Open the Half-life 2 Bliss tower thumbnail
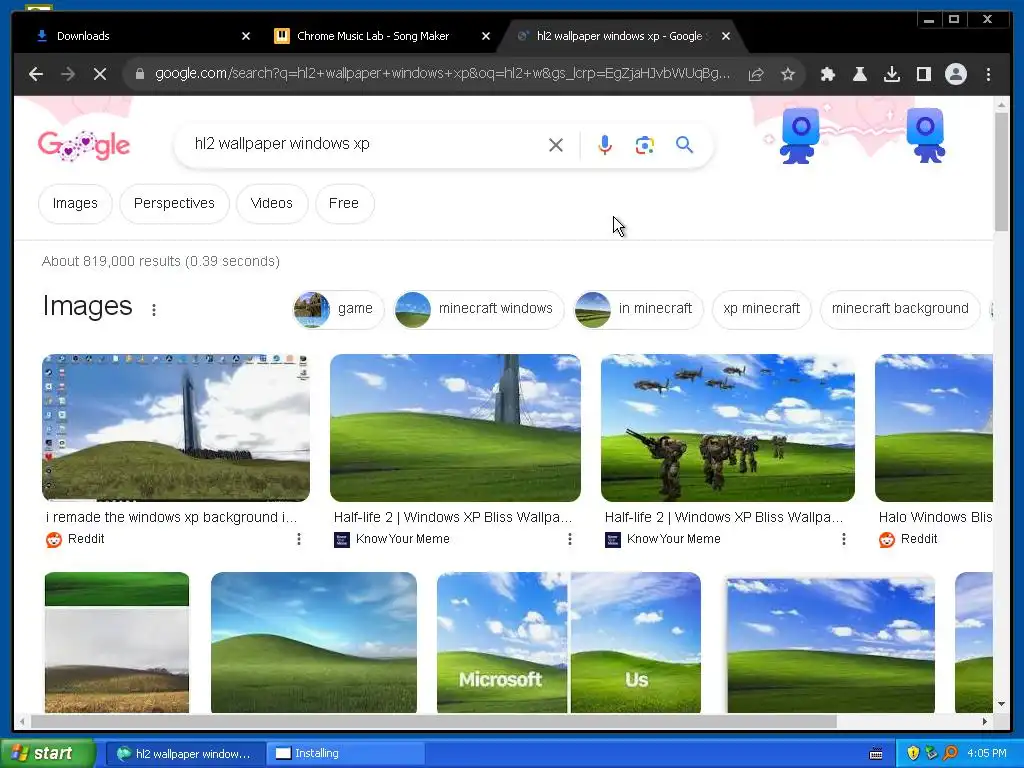Image resolution: width=1024 pixels, height=768 pixels. (x=455, y=428)
